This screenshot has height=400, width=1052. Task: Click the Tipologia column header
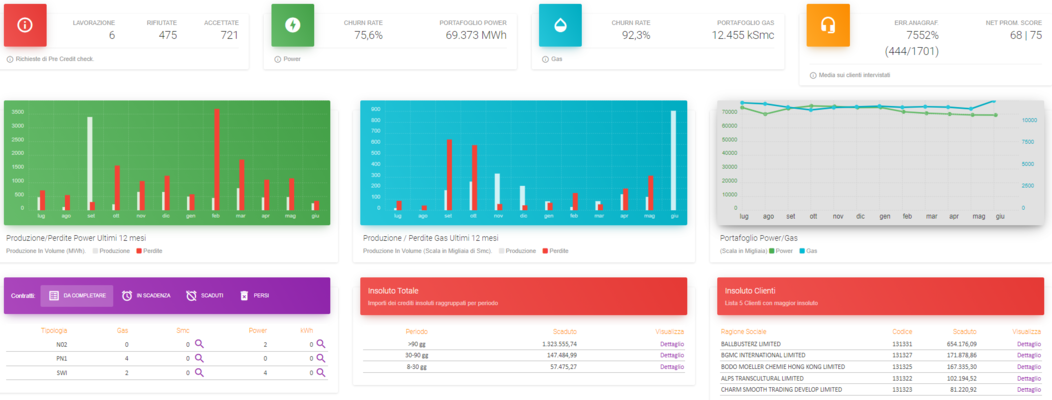[54, 330]
